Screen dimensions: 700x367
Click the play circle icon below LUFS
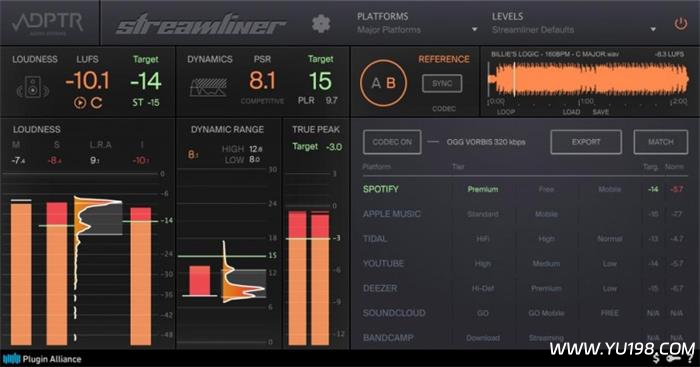coord(80,103)
